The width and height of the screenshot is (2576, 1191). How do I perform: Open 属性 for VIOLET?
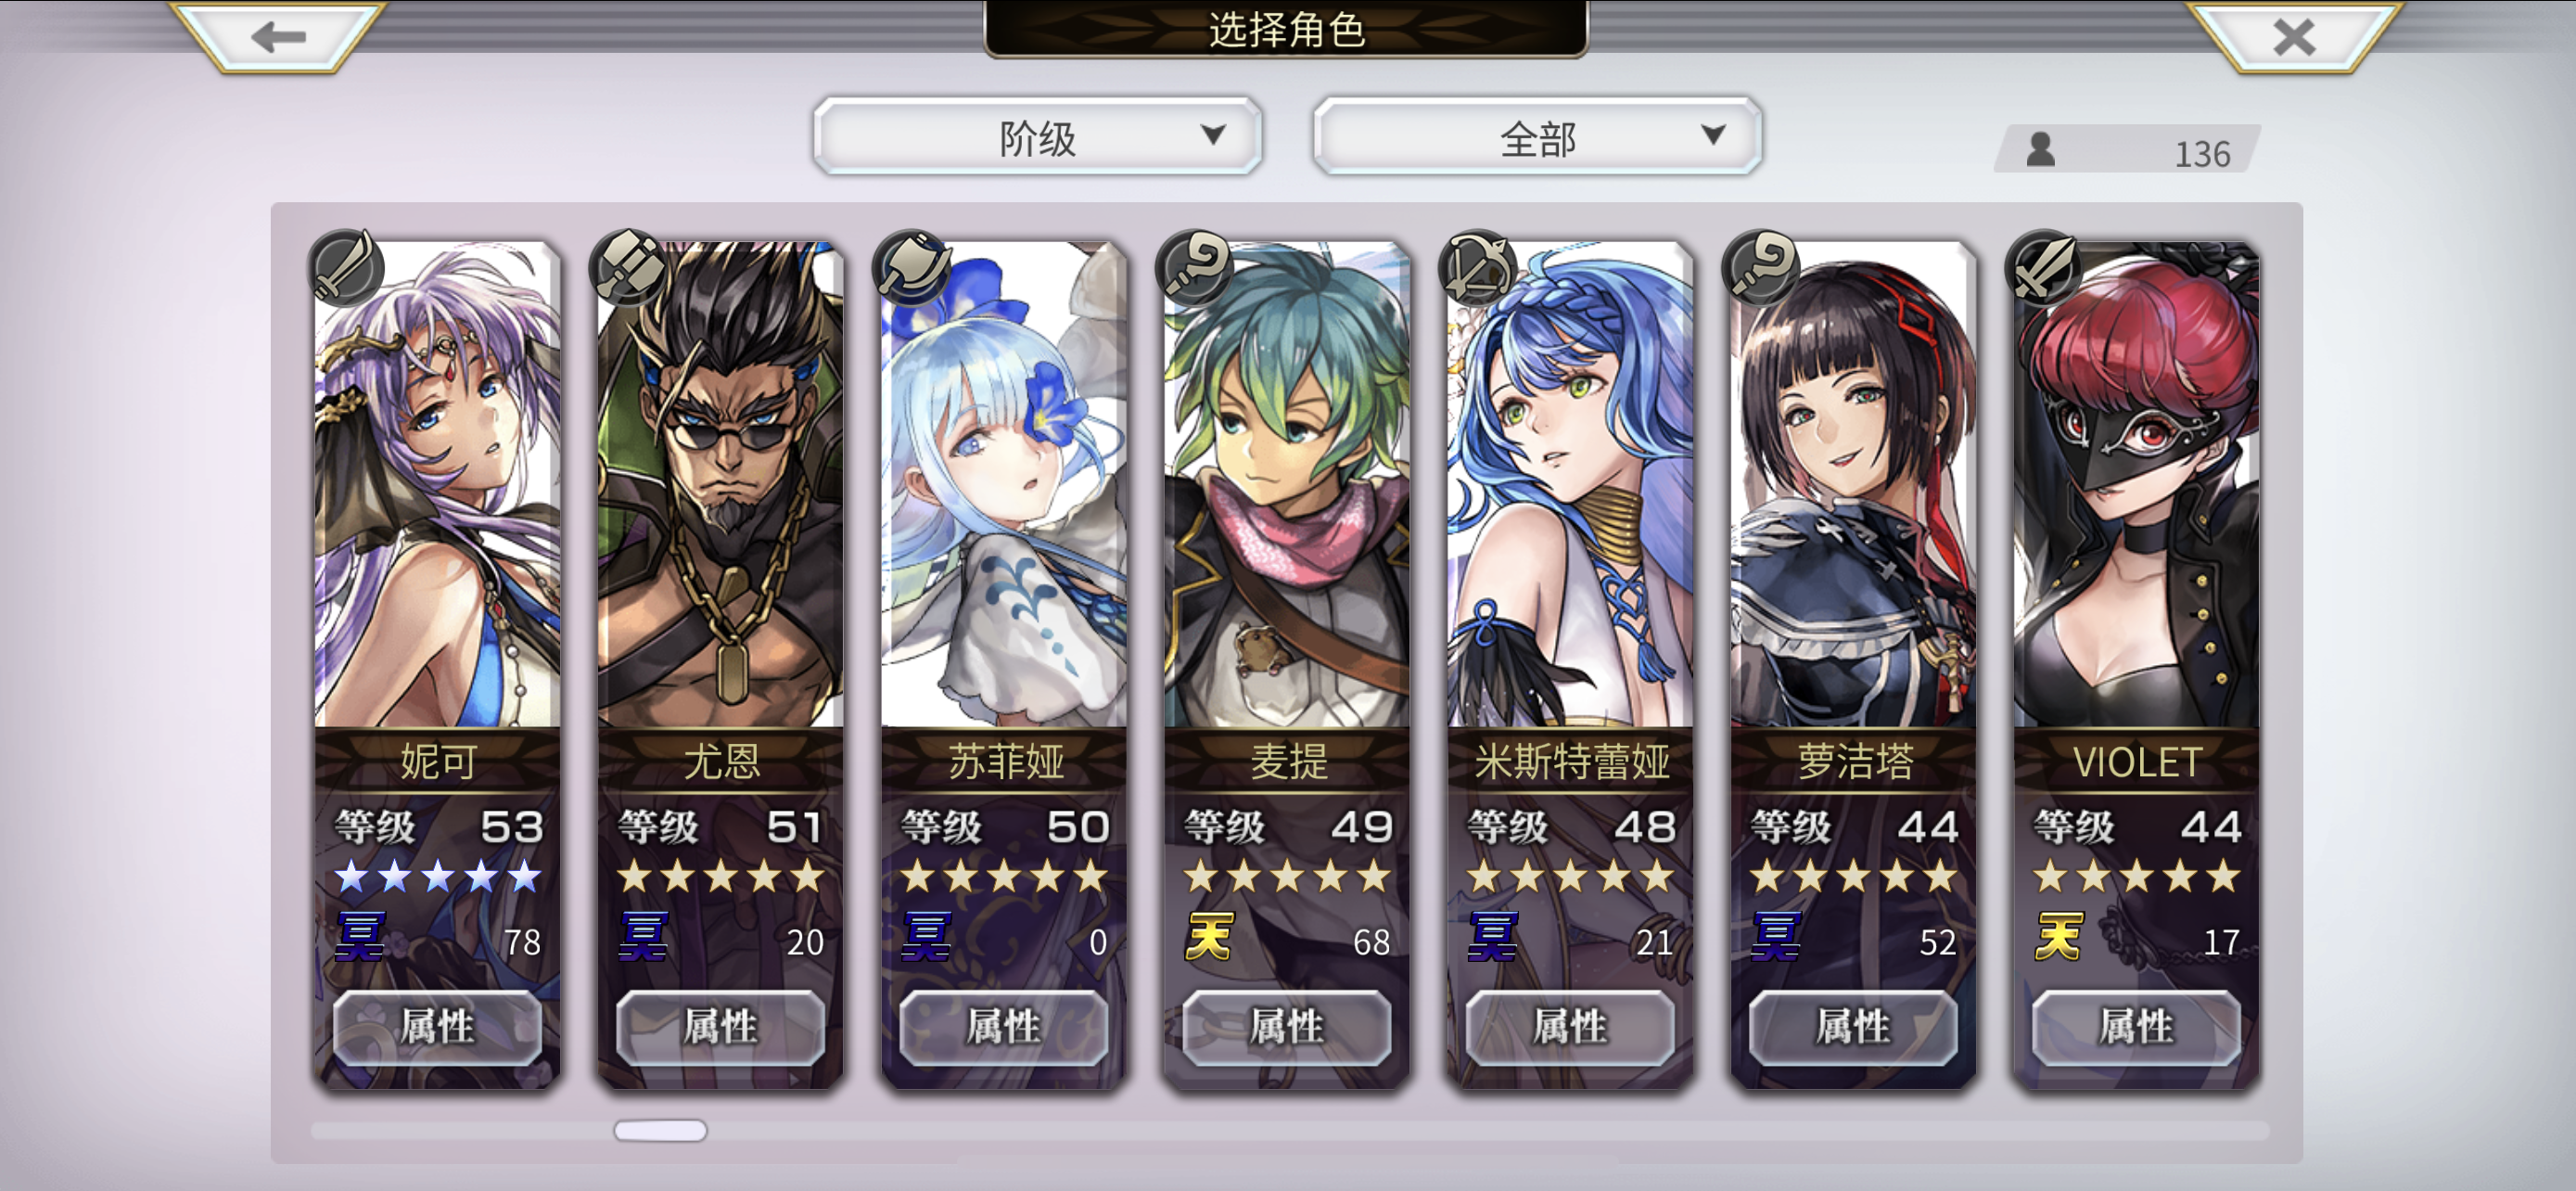2136,1026
